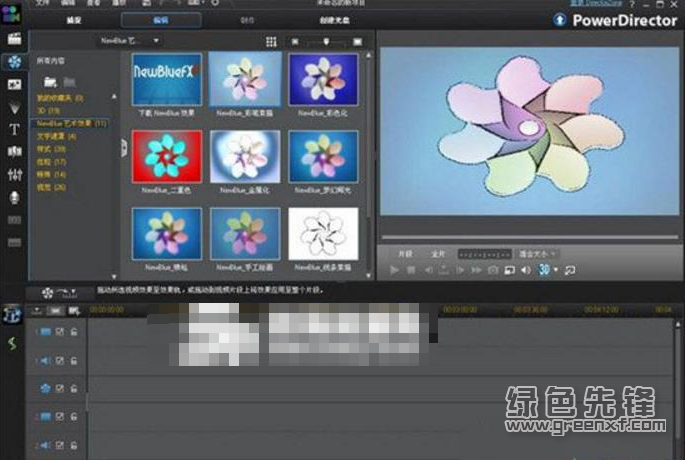Stop the preview playback
Viewport: 685px width, 460px height.
click(411, 270)
